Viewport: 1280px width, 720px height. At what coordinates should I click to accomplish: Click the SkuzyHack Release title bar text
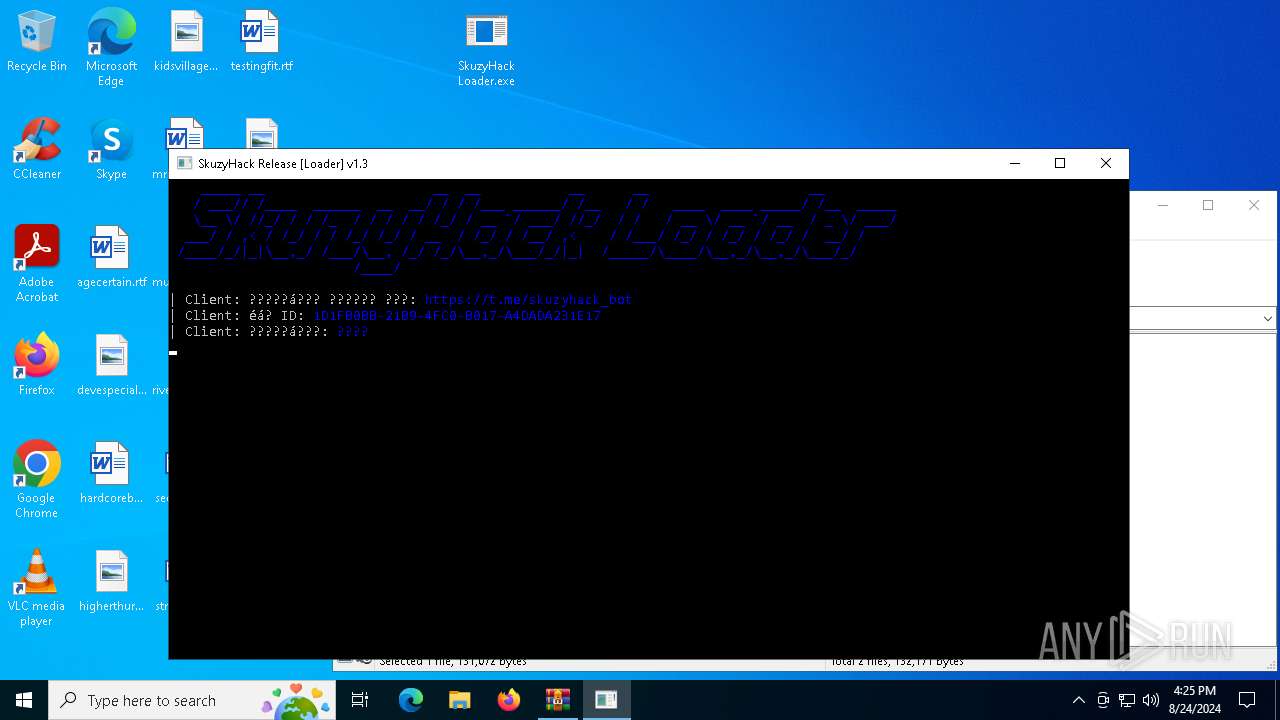click(x=283, y=163)
